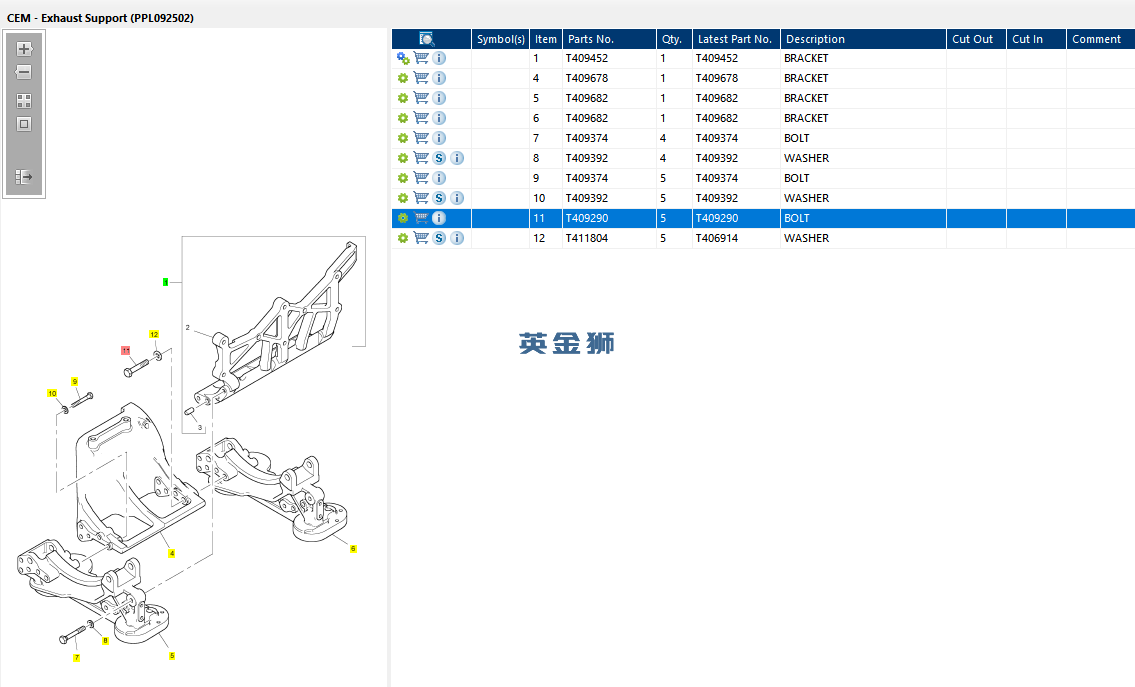
Task: Click the Cut Out column header
Action: [976, 39]
